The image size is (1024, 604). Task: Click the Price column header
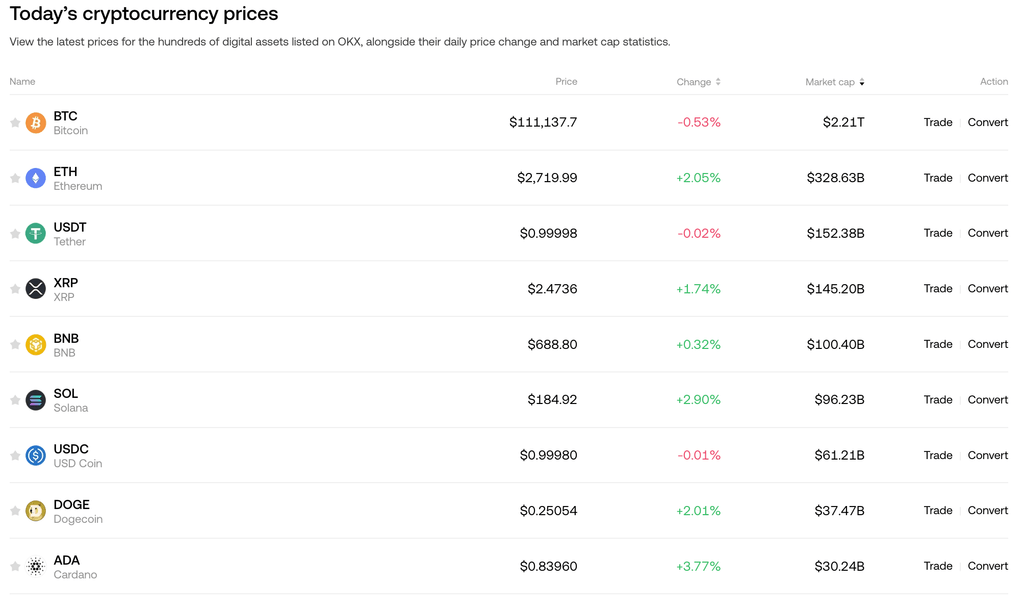point(566,82)
